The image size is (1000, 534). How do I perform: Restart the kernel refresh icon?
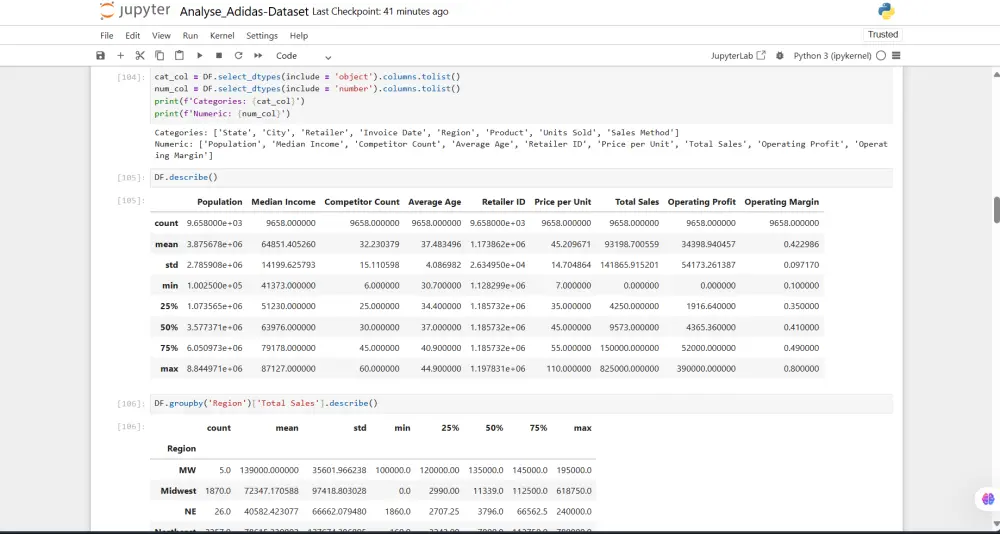(239, 56)
